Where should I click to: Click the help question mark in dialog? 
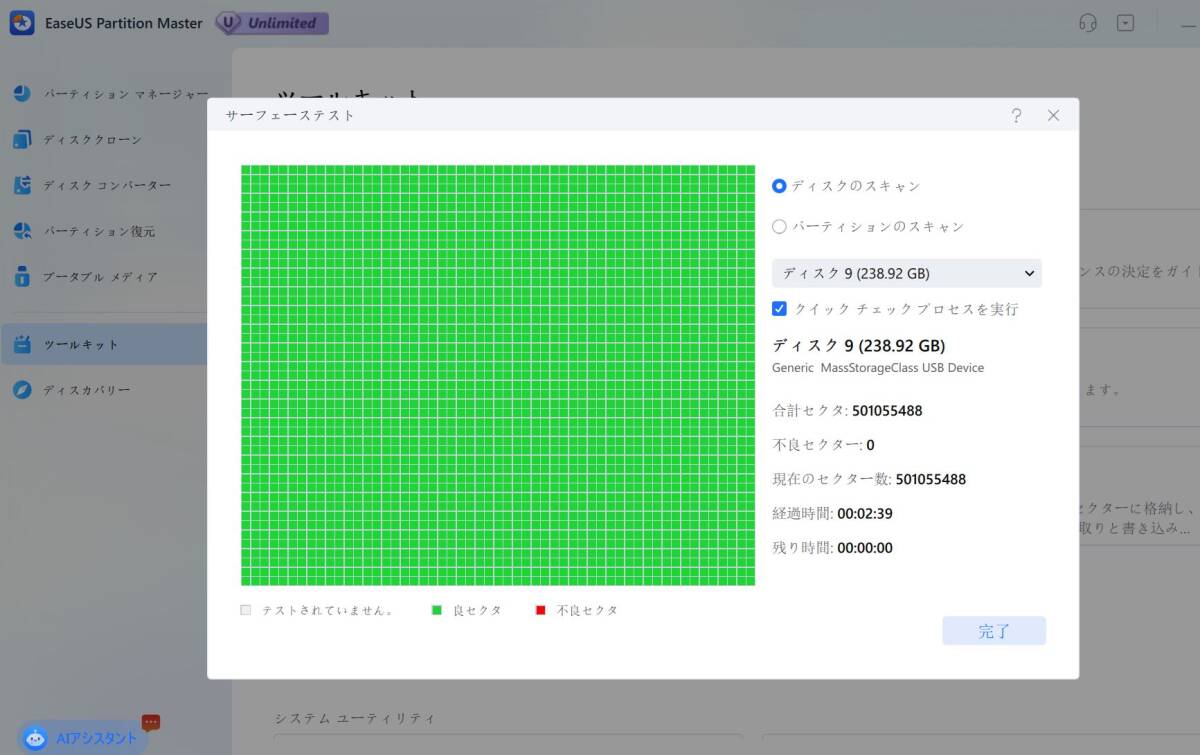coord(1016,115)
